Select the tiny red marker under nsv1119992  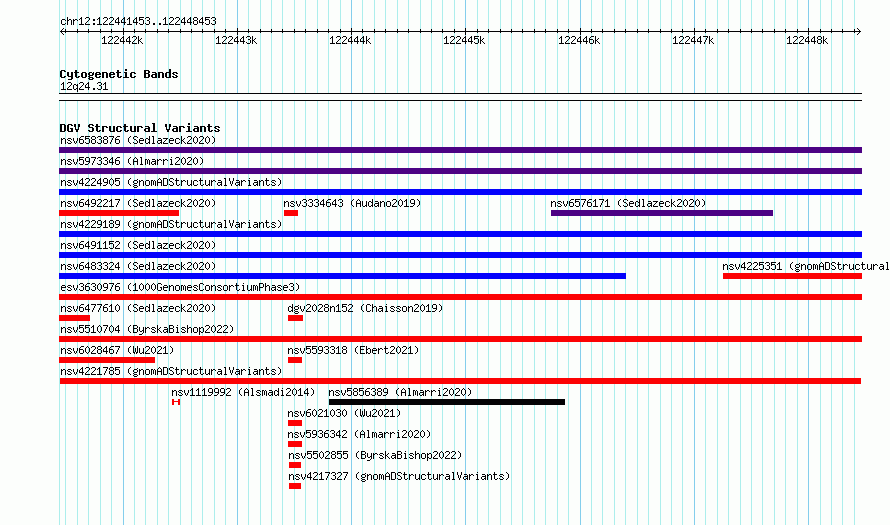(x=176, y=402)
